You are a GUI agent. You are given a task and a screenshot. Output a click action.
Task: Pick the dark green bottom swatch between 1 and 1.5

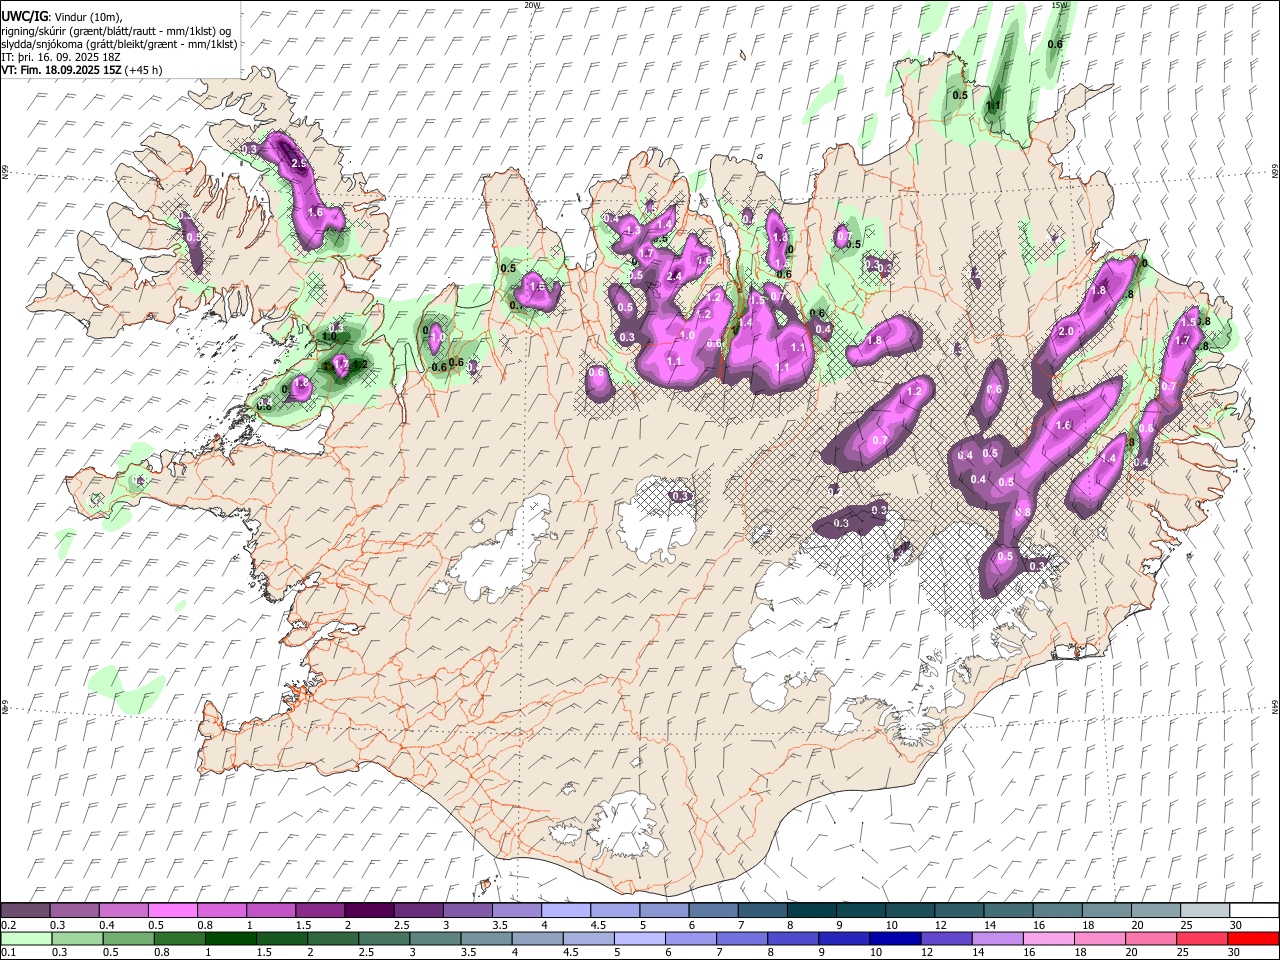230,938
